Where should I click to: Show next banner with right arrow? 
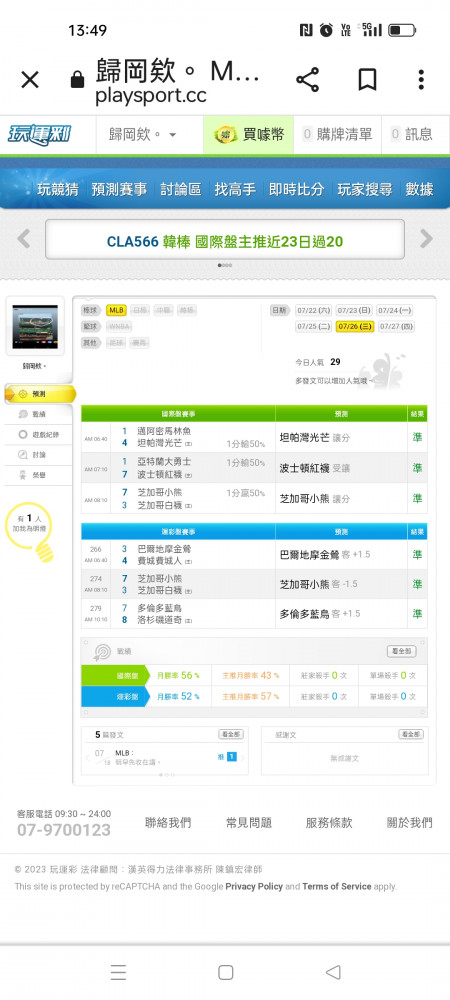pyautogui.click(x=426, y=239)
